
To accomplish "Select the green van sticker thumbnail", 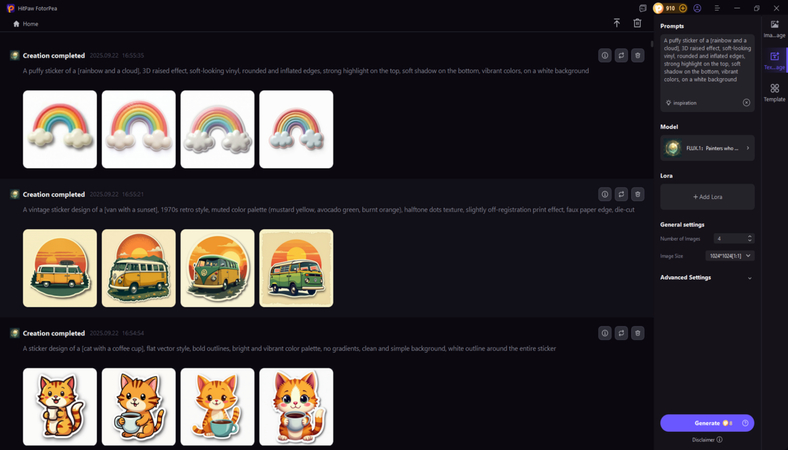I will point(296,268).
